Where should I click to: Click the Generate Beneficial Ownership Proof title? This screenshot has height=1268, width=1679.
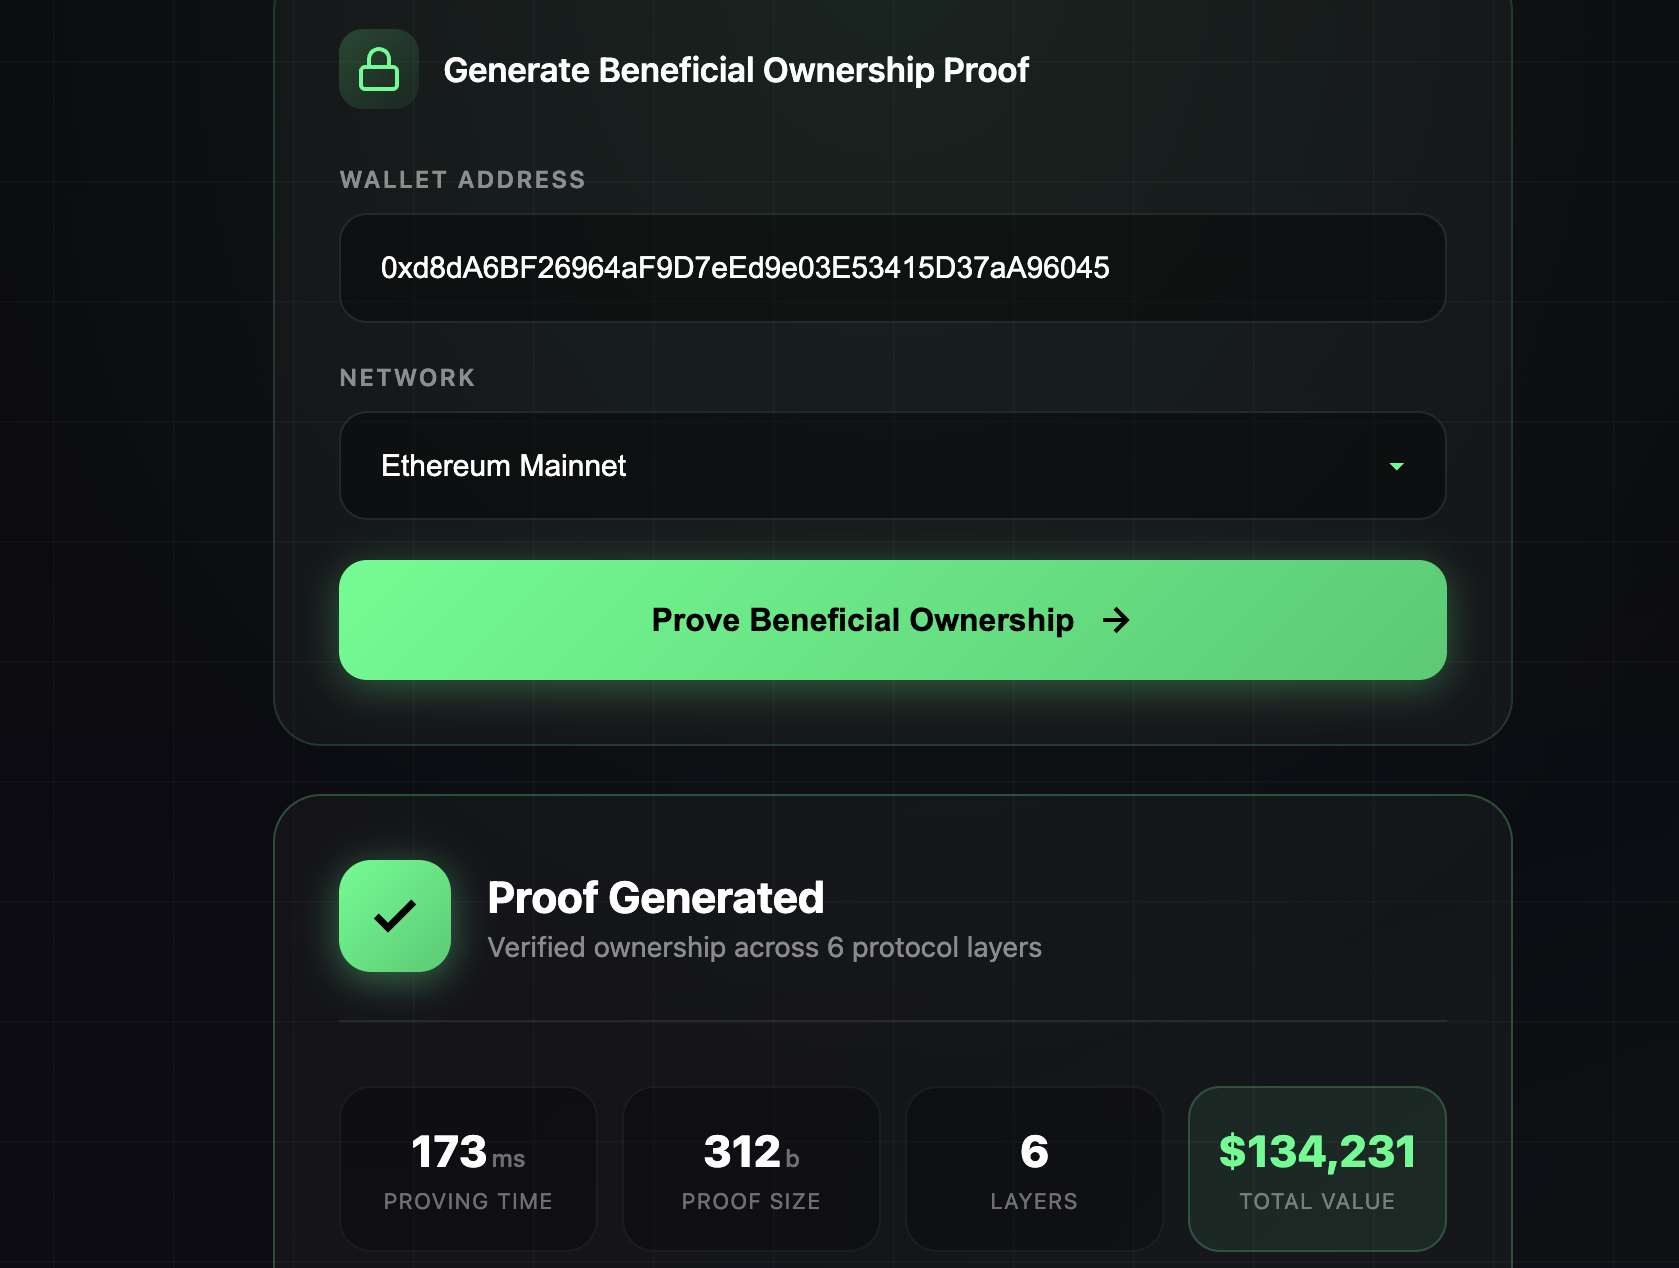coord(736,70)
